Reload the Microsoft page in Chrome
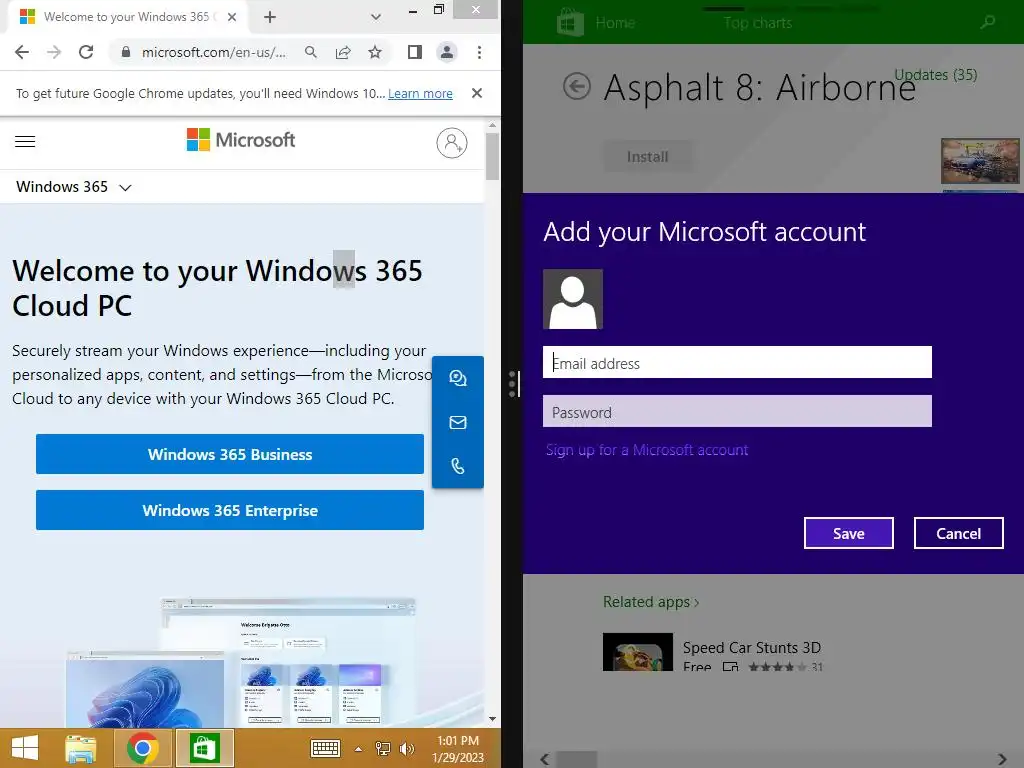The height and width of the screenshot is (768, 1024). [86, 52]
